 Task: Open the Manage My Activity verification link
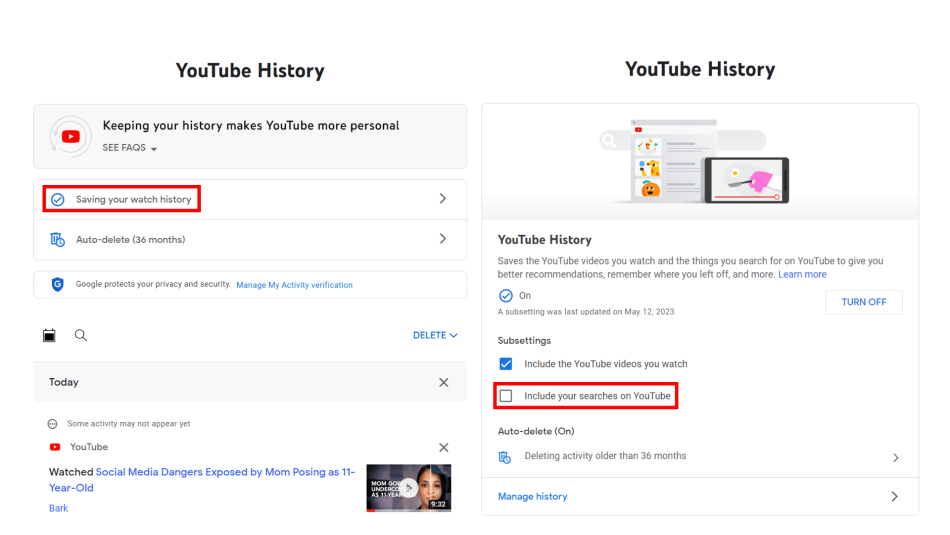pos(294,285)
